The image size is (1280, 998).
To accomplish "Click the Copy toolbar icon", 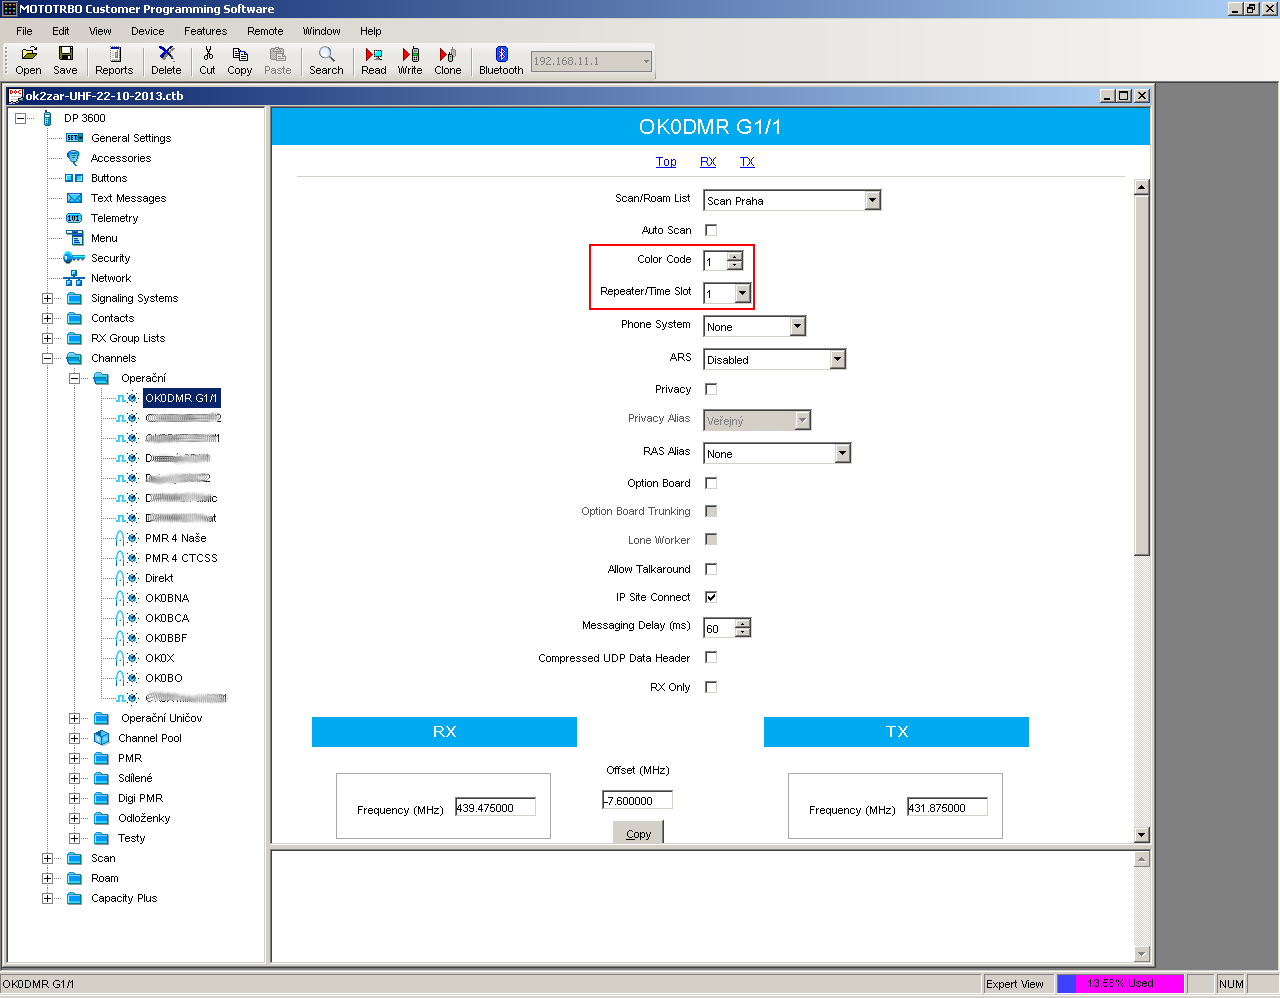I will pos(240,60).
